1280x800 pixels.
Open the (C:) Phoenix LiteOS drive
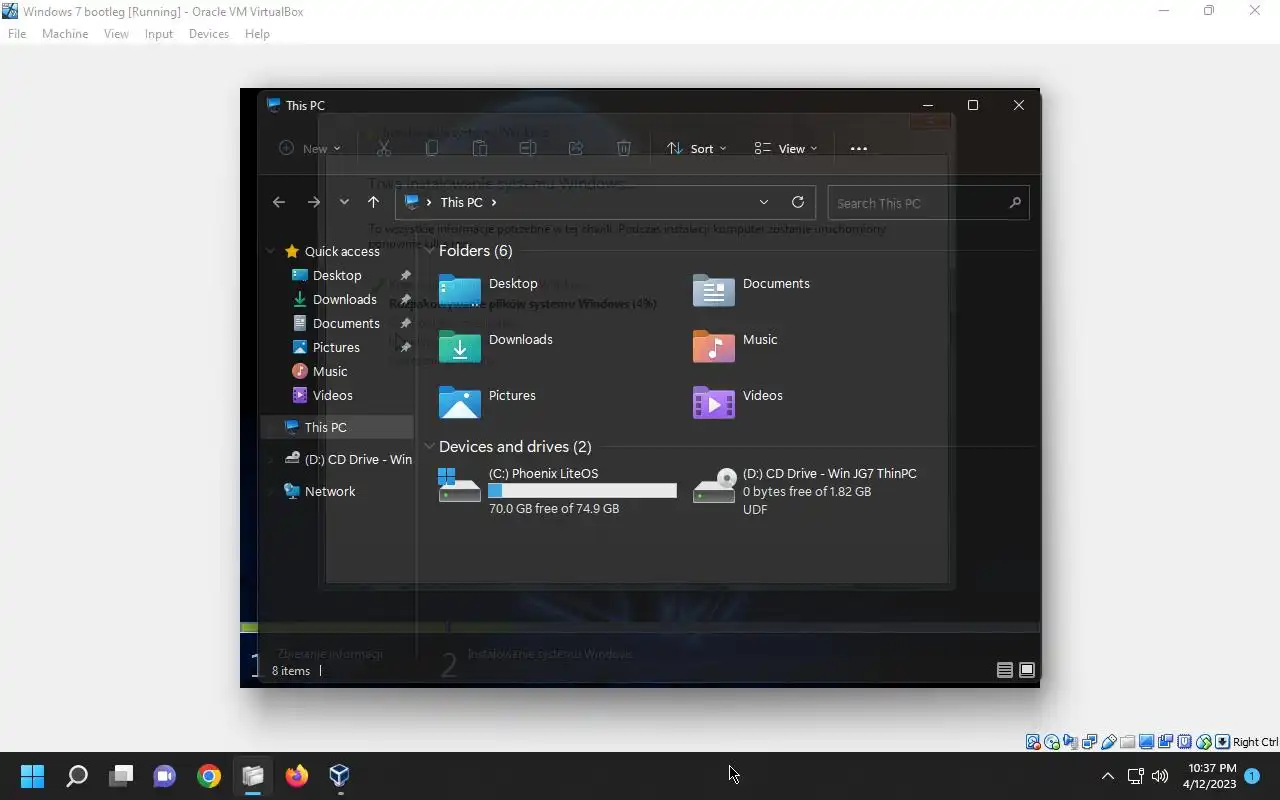click(x=558, y=490)
